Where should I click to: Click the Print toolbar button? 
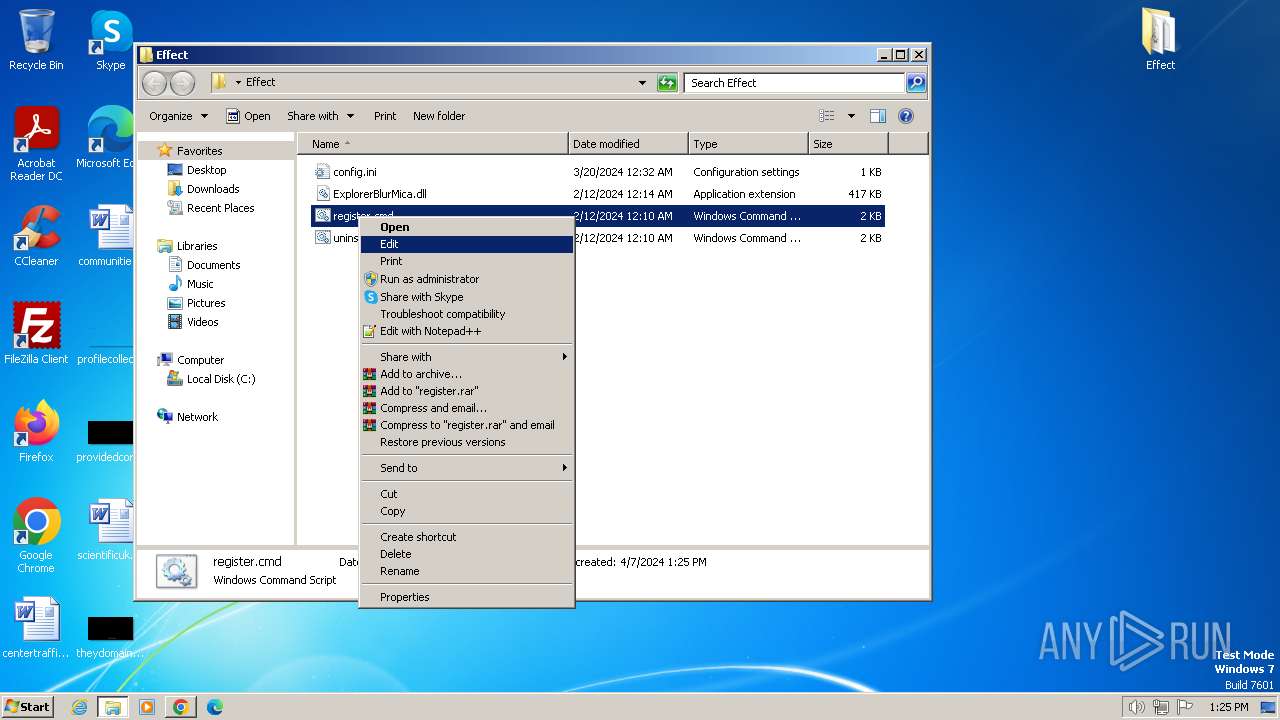[385, 116]
